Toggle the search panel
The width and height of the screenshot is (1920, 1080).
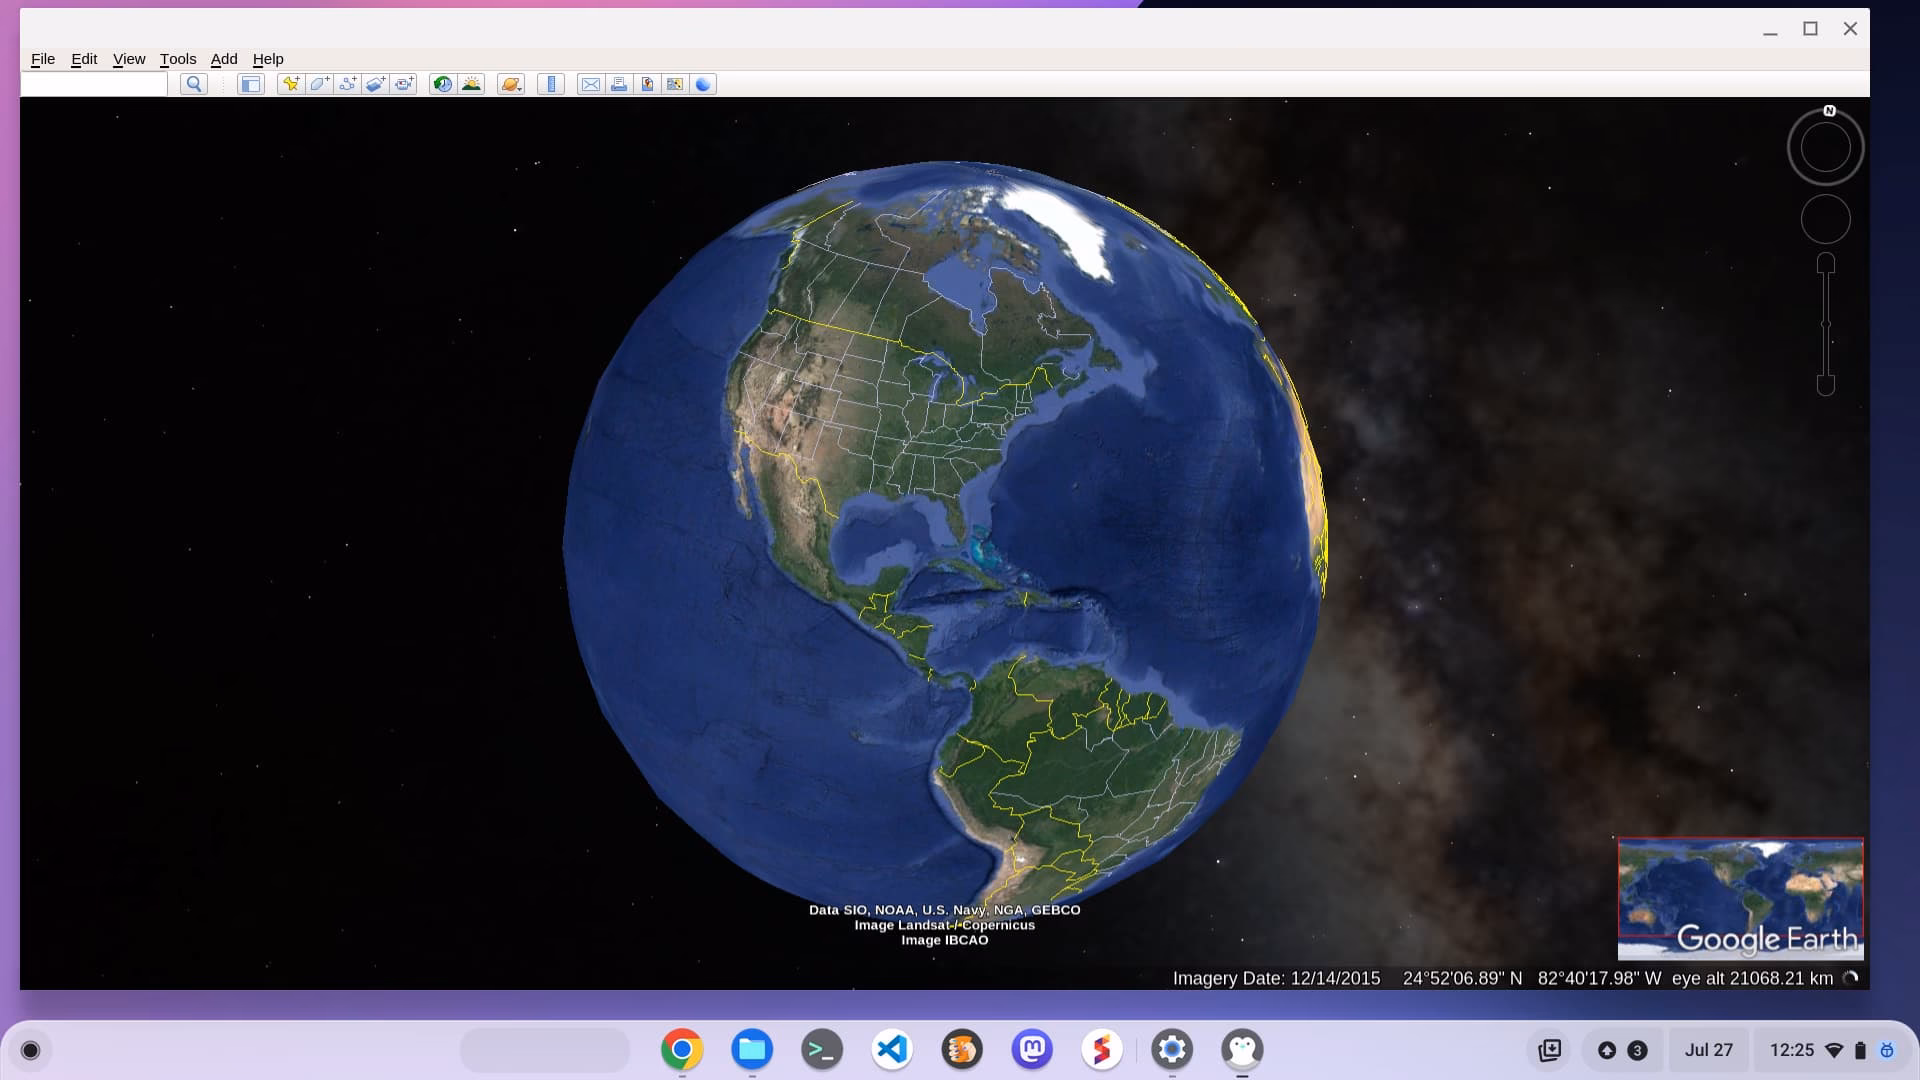[193, 84]
